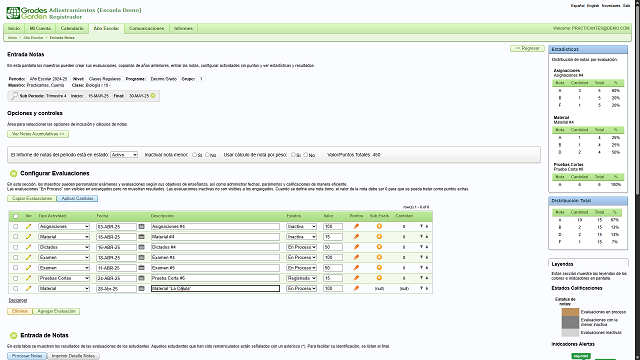640x360 pixels.
Task: Click the description field containing Material "La Célula"
Action: [215, 289]
